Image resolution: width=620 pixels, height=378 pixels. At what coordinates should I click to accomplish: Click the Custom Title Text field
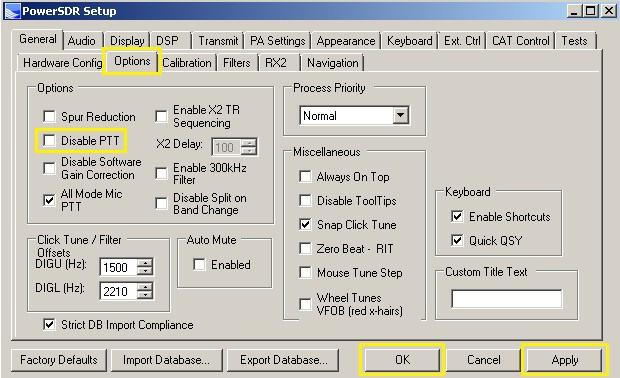pyautogui.click(x=507, y=299)
